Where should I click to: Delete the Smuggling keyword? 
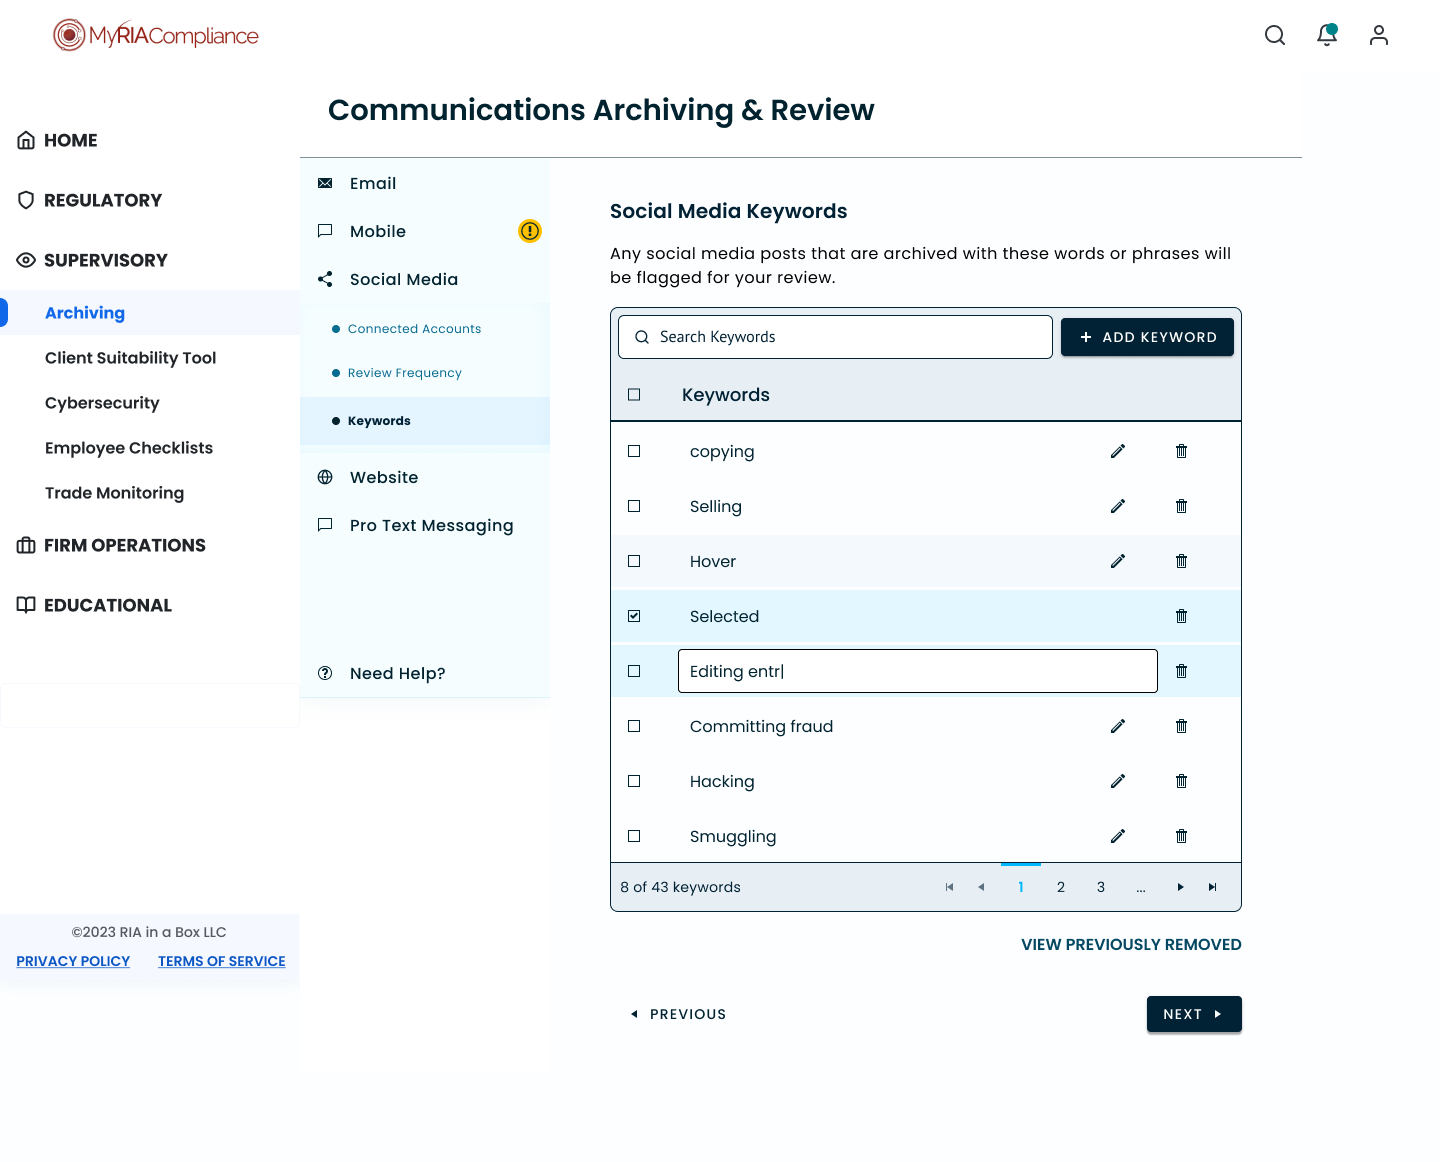point(1181,836)
